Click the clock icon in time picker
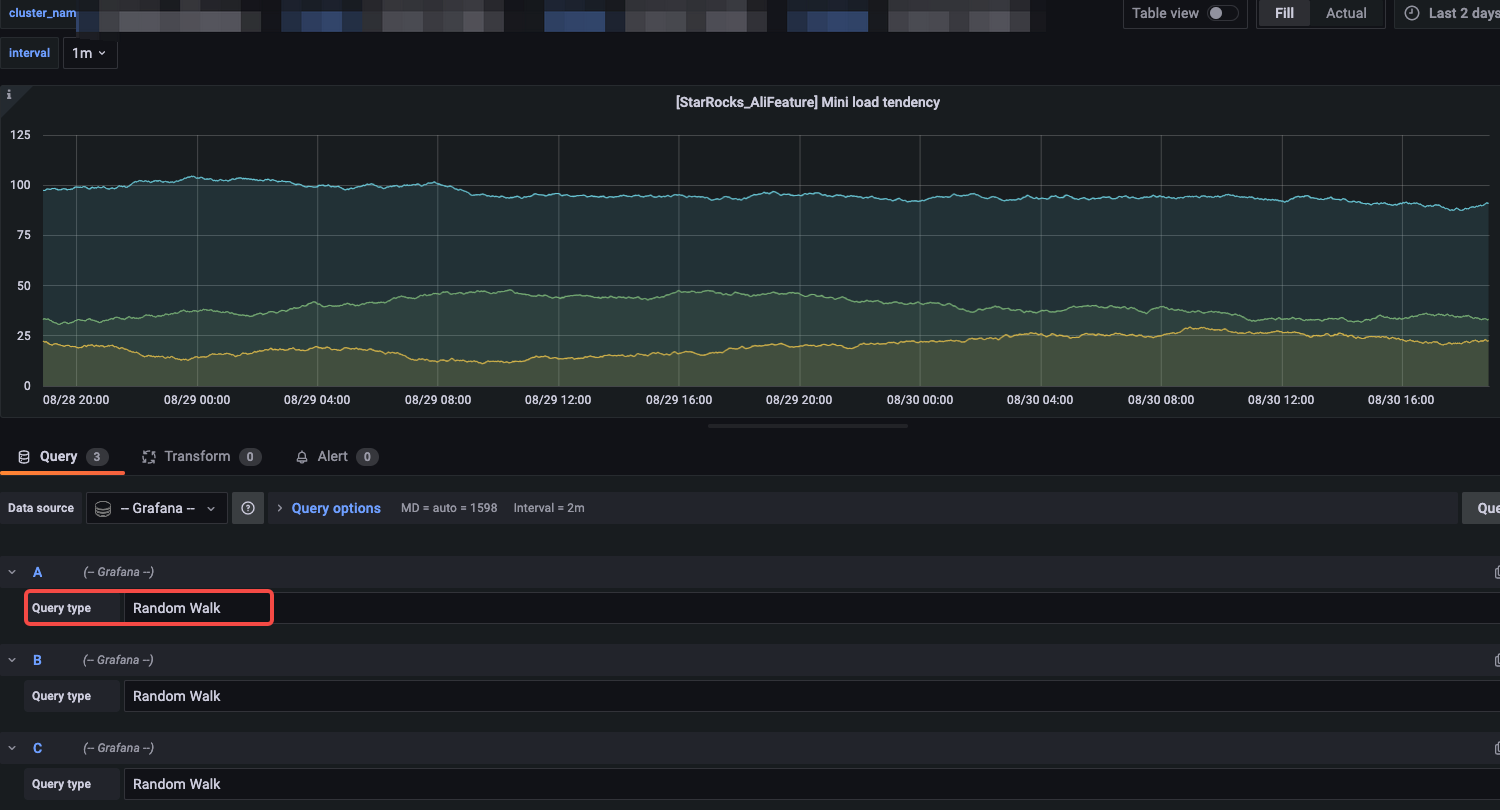The image size is (1500, 810). (1412, 13)
